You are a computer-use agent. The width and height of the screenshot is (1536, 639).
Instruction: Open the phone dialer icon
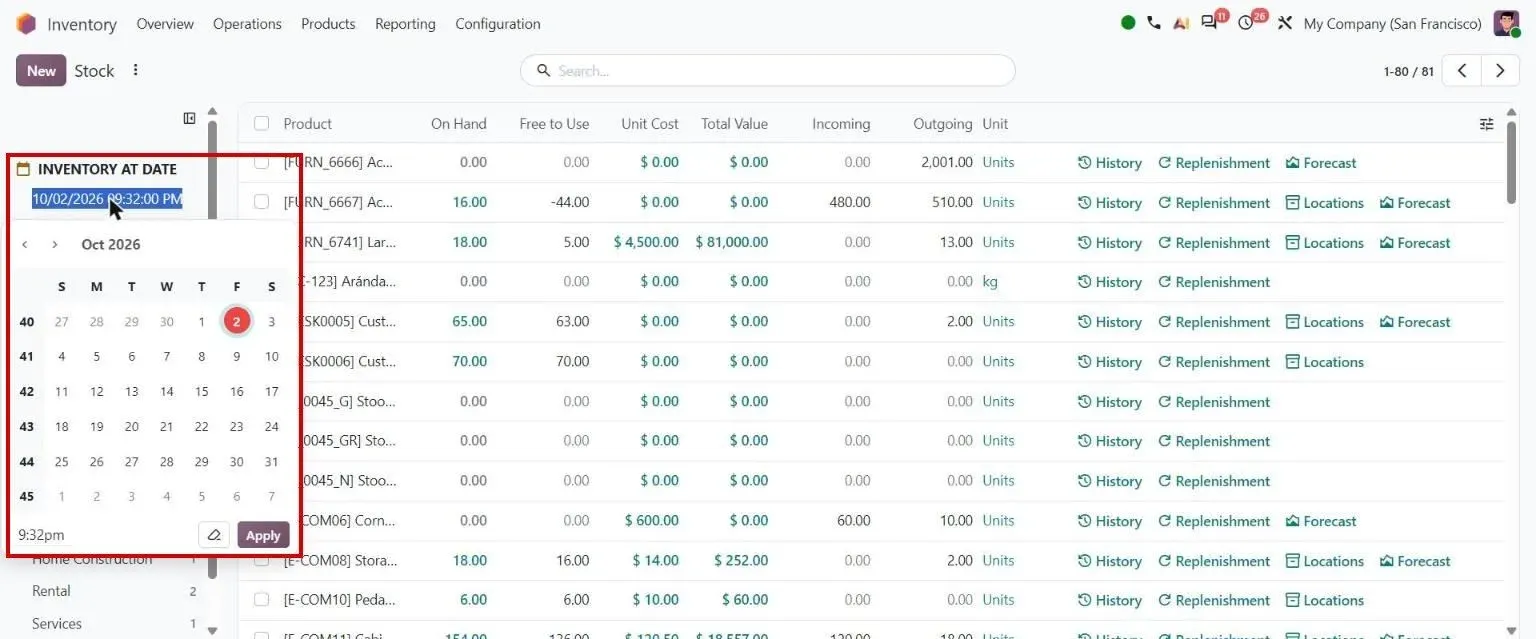click(1154, 23)
